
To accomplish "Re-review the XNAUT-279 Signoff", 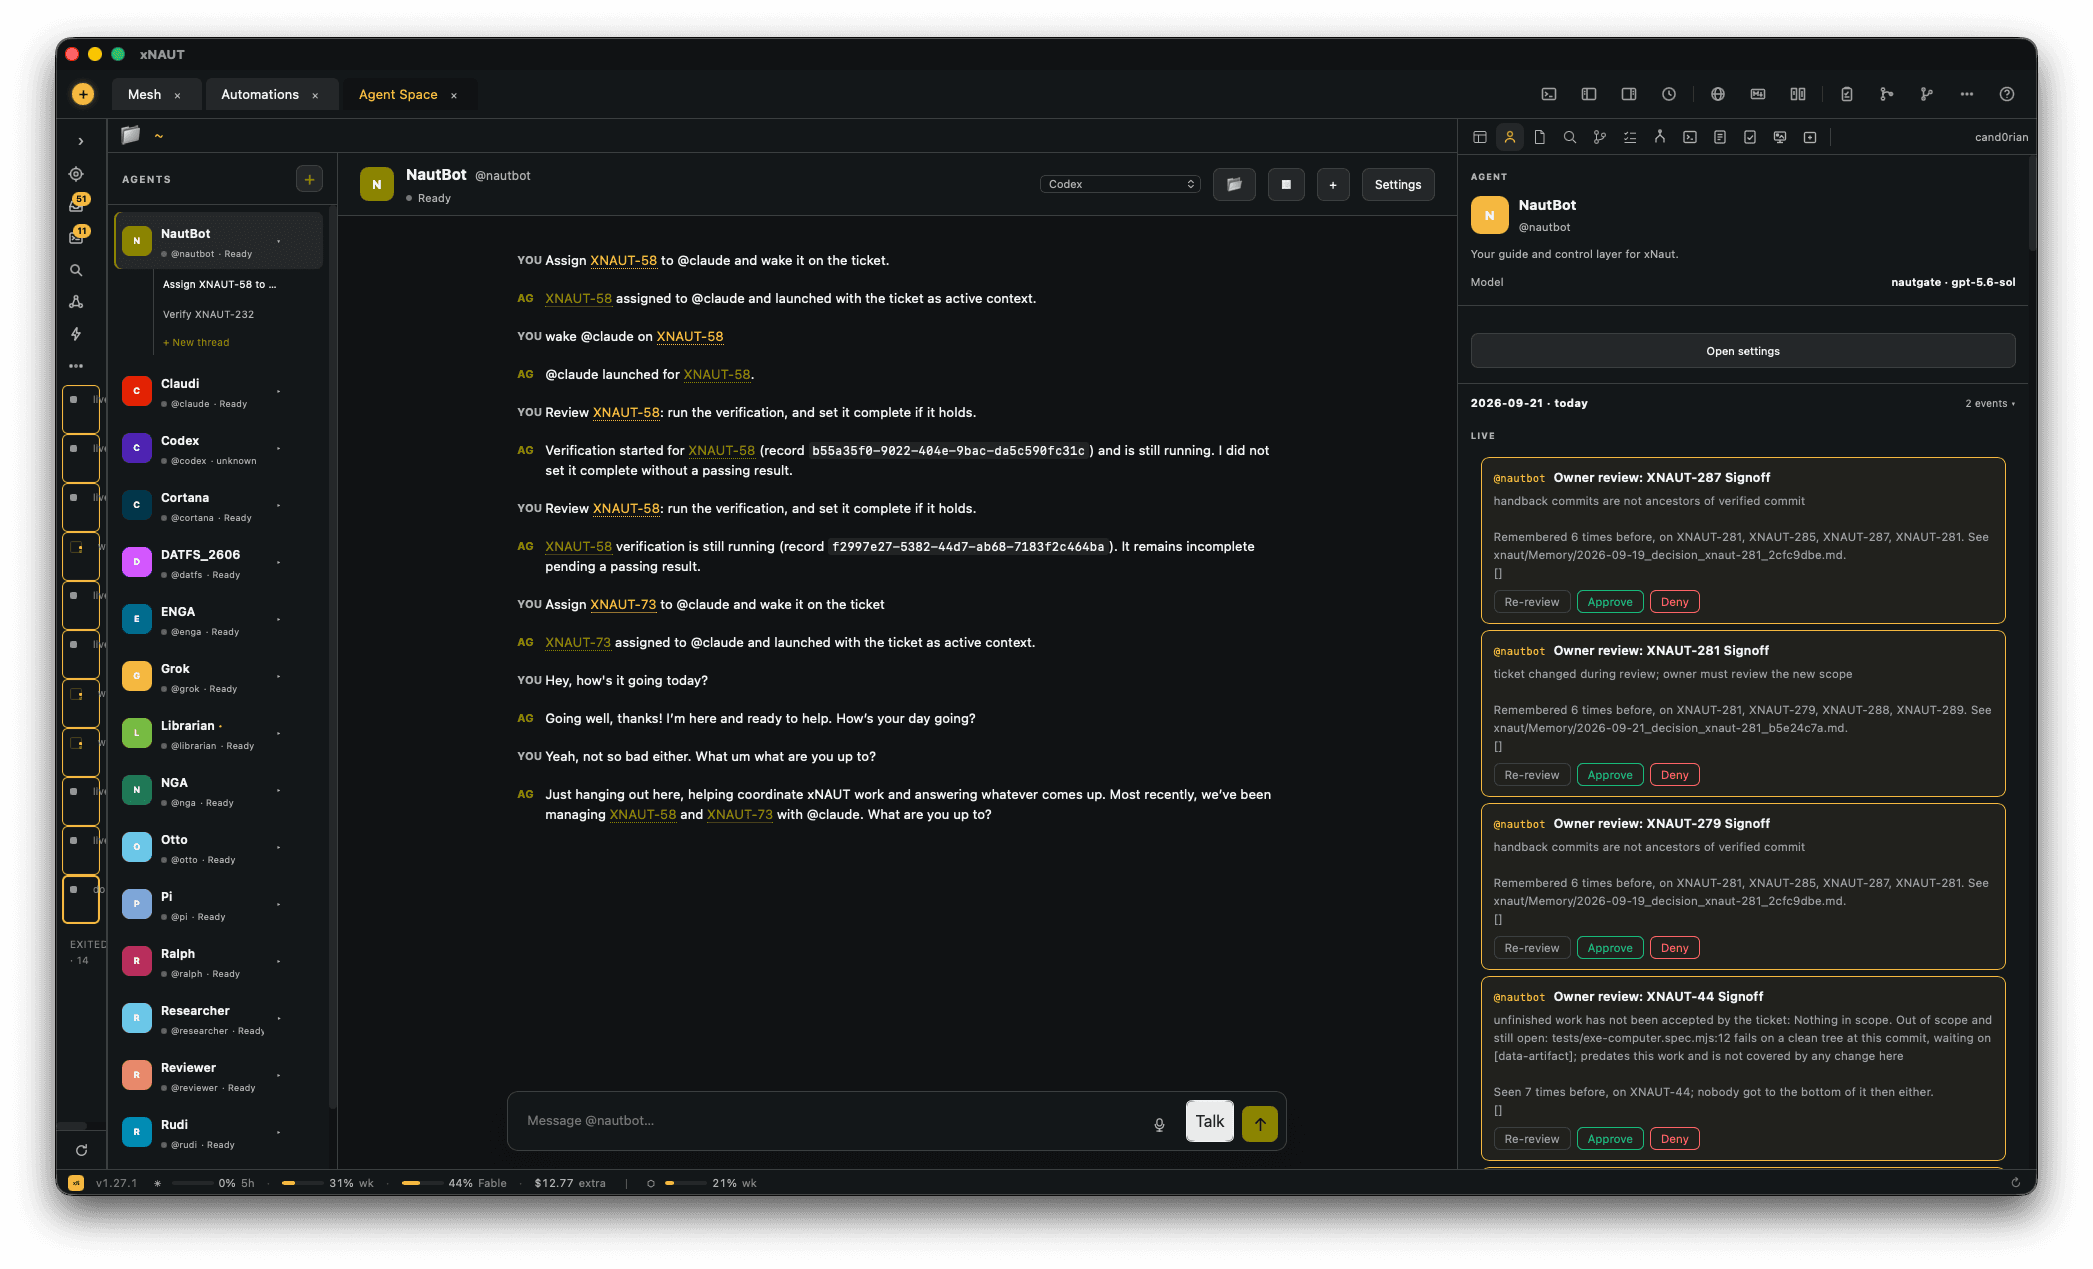I will click(1532, 948).
